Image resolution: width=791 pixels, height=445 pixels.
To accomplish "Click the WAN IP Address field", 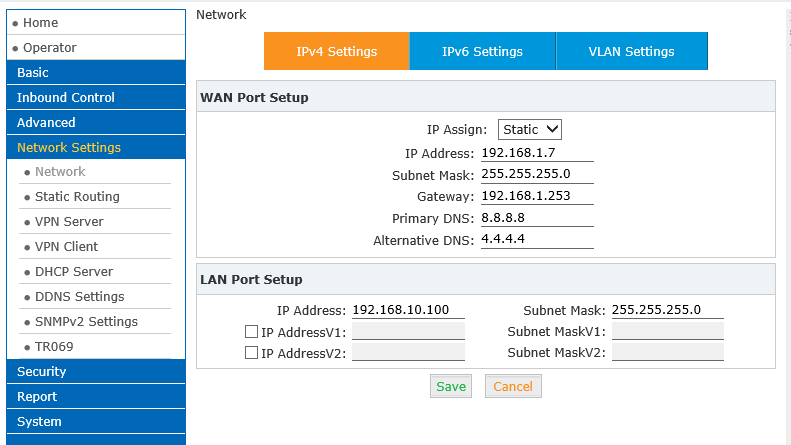I will 537,153.
